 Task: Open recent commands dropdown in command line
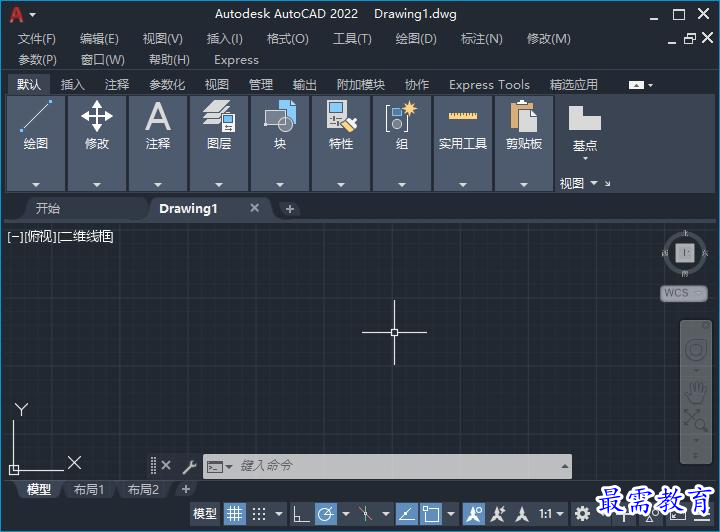pos(229,467)
